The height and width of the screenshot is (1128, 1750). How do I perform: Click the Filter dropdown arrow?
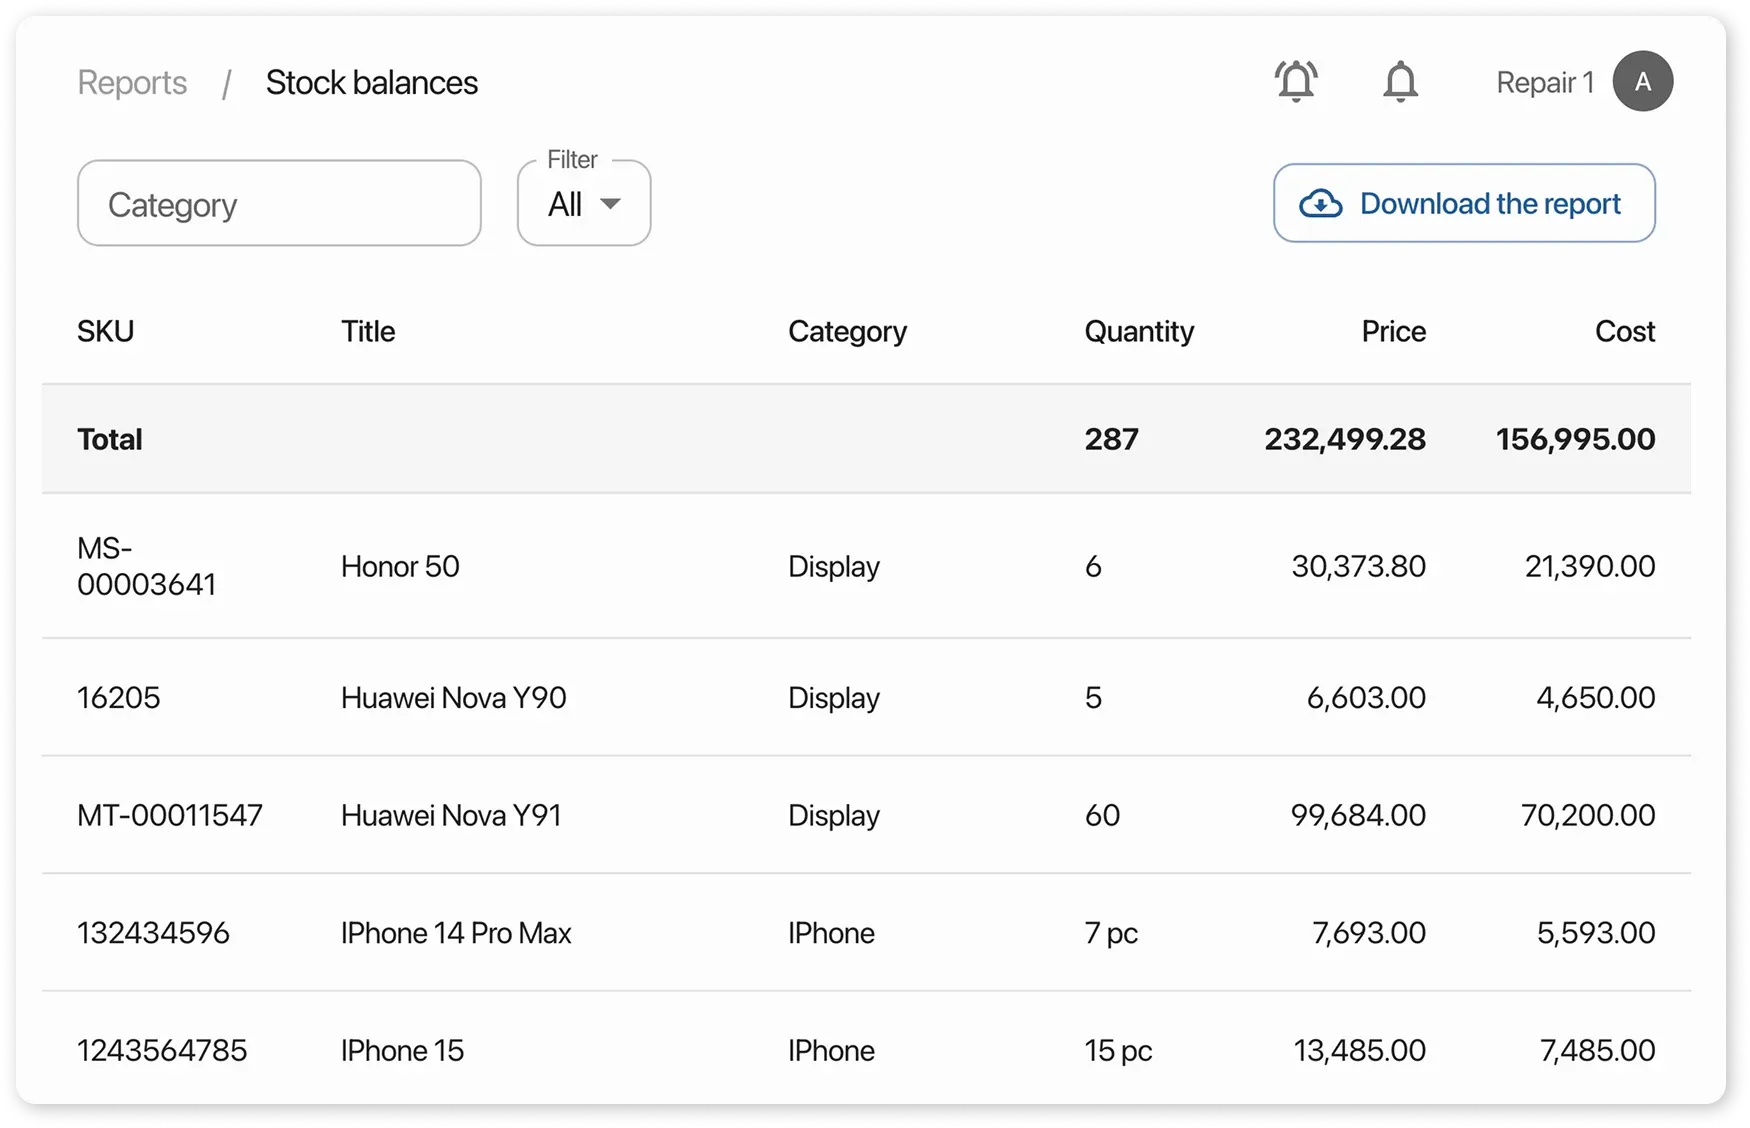pos(610,204)
